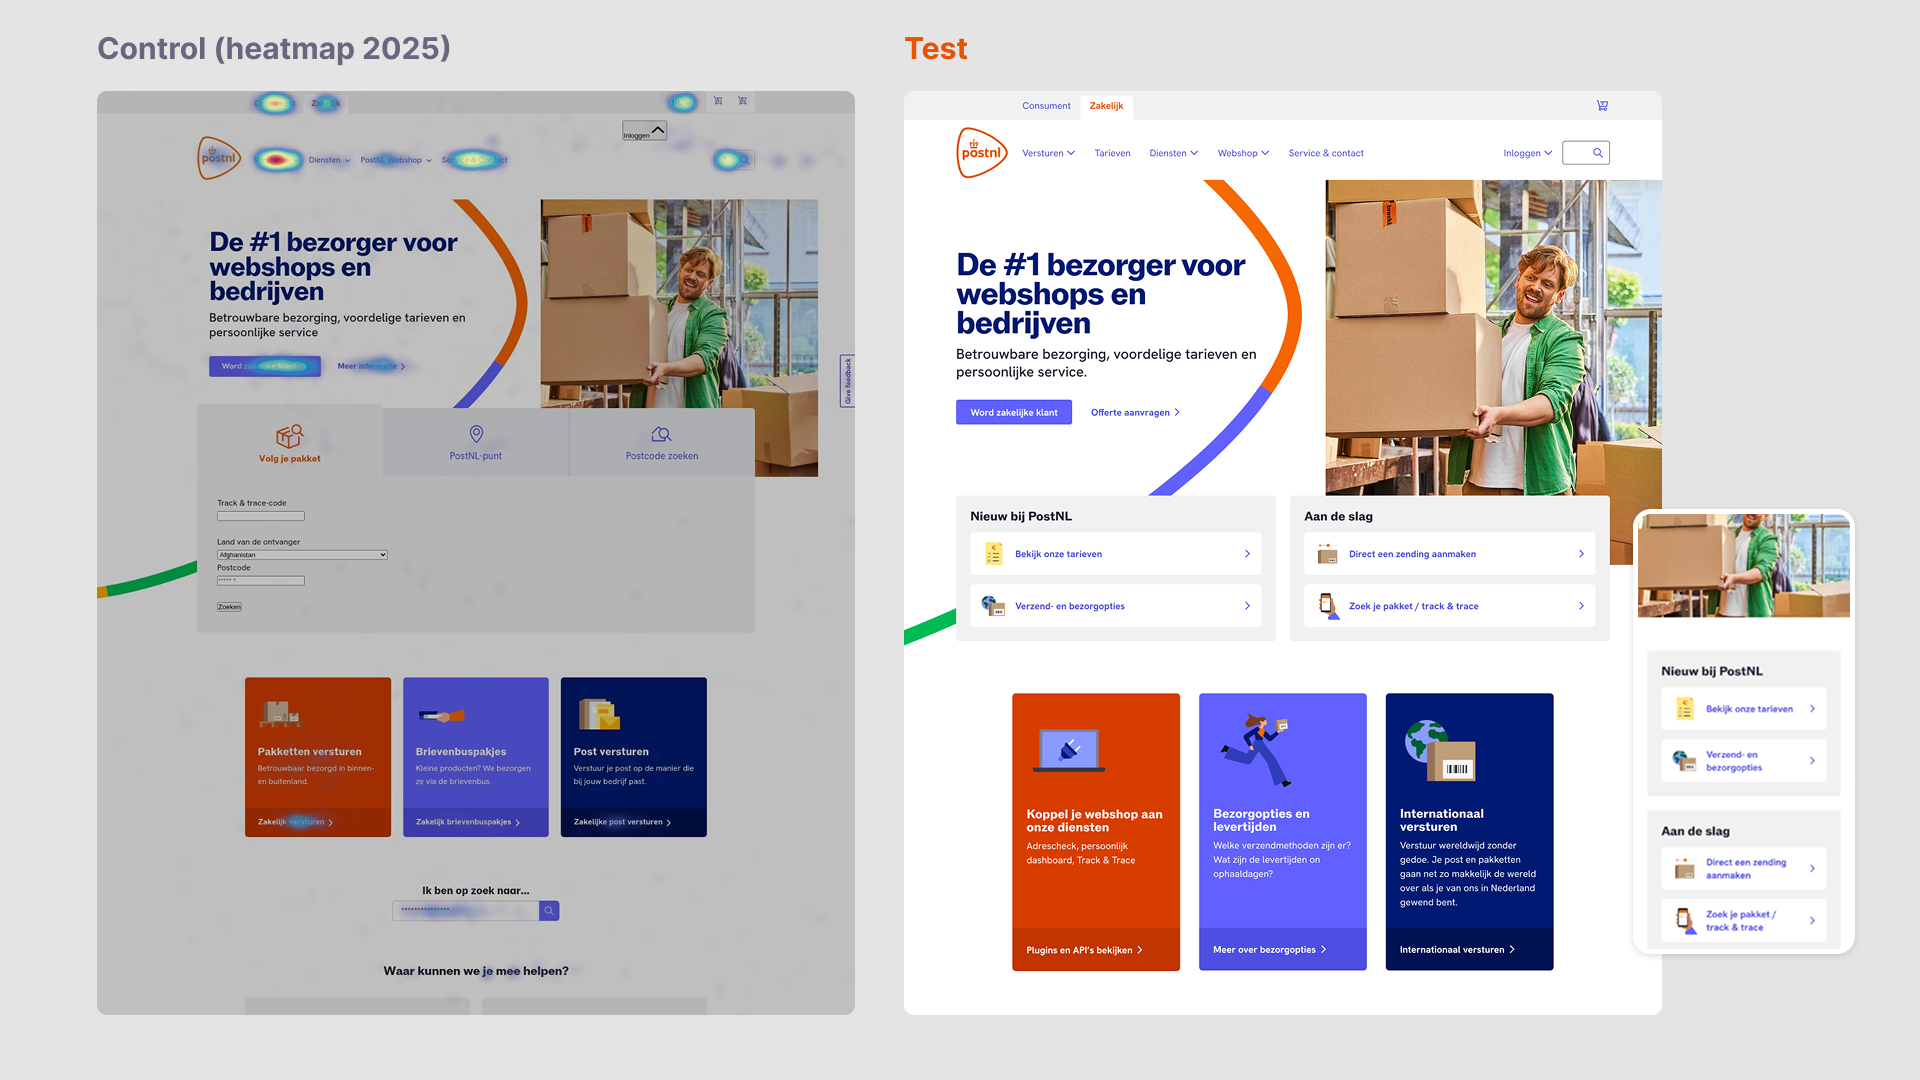Click the Meer informatie link in Control

point(371,366)
